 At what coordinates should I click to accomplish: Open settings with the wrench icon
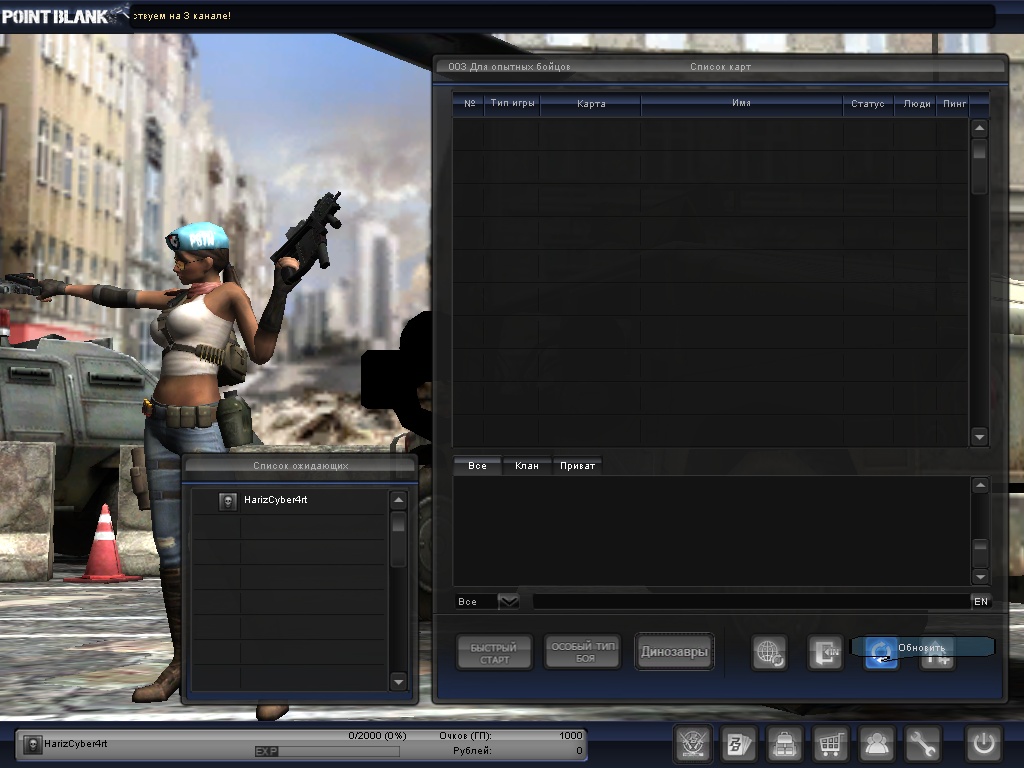[921, 743]
